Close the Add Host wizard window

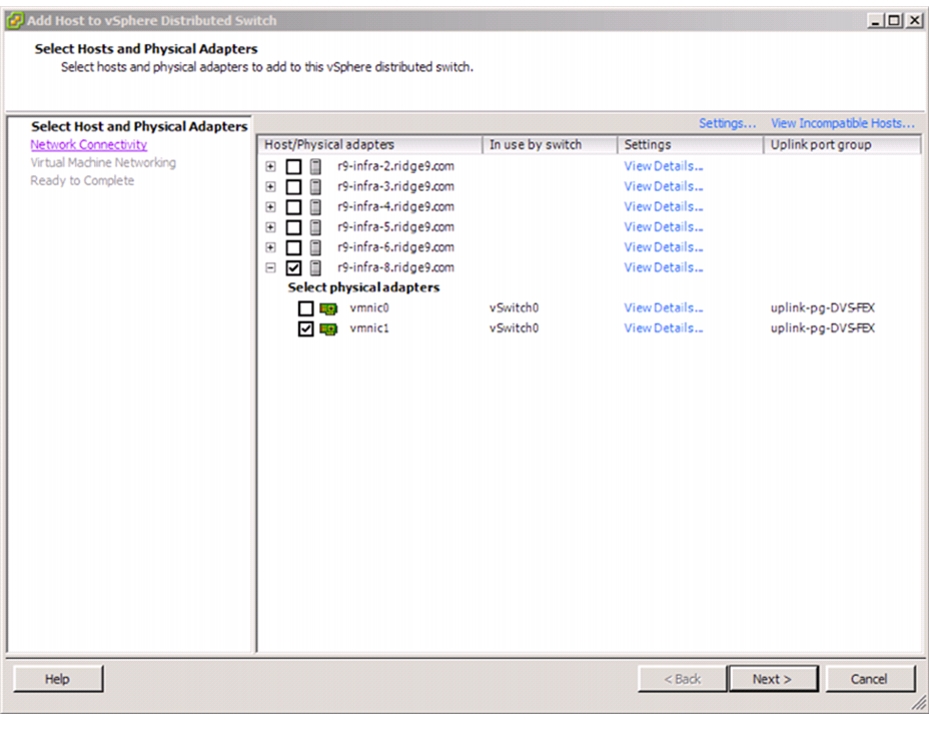914,21
